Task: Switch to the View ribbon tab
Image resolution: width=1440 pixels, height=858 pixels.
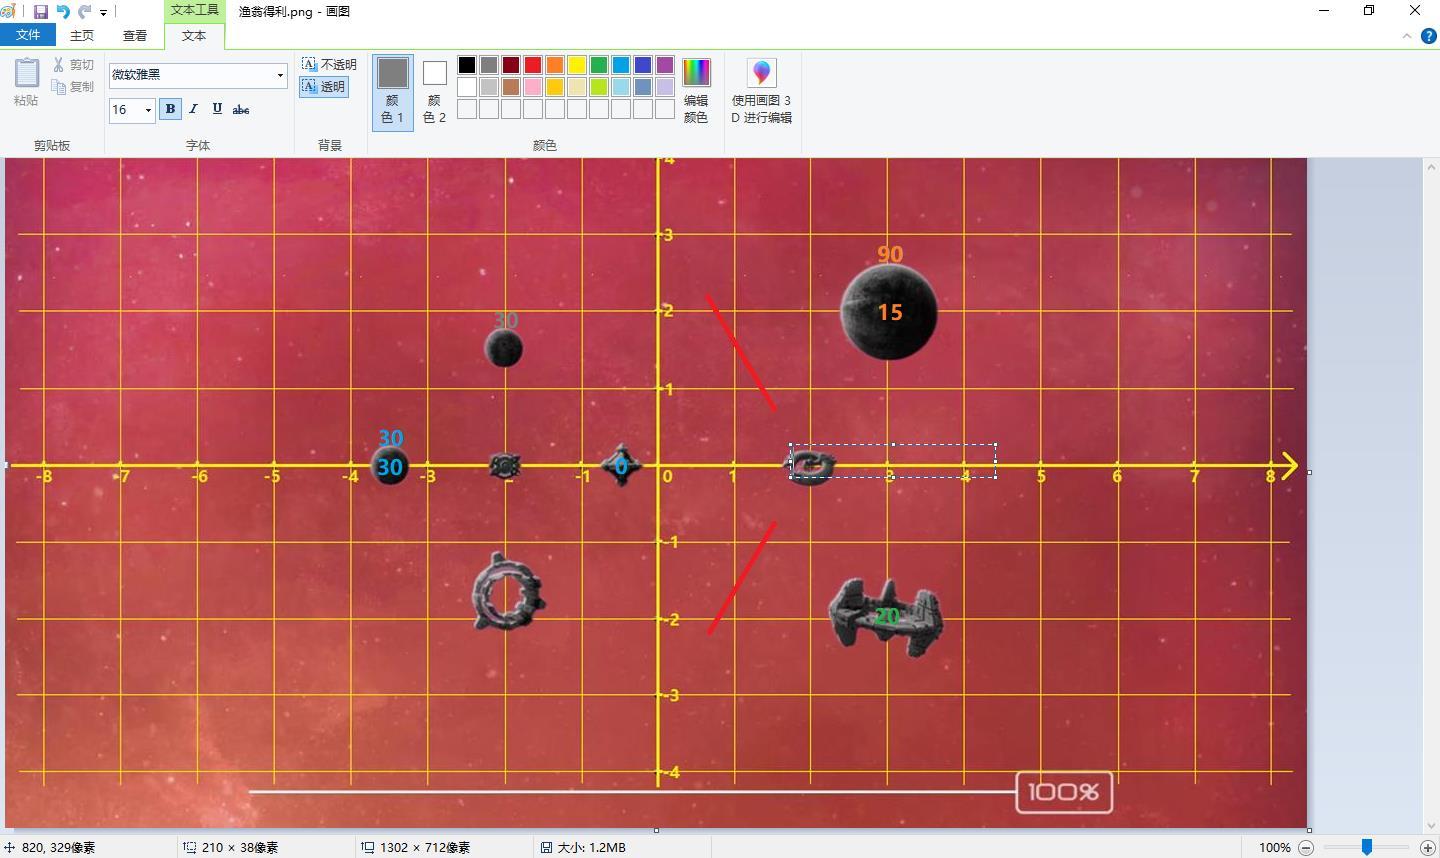Action: point(135,35)
